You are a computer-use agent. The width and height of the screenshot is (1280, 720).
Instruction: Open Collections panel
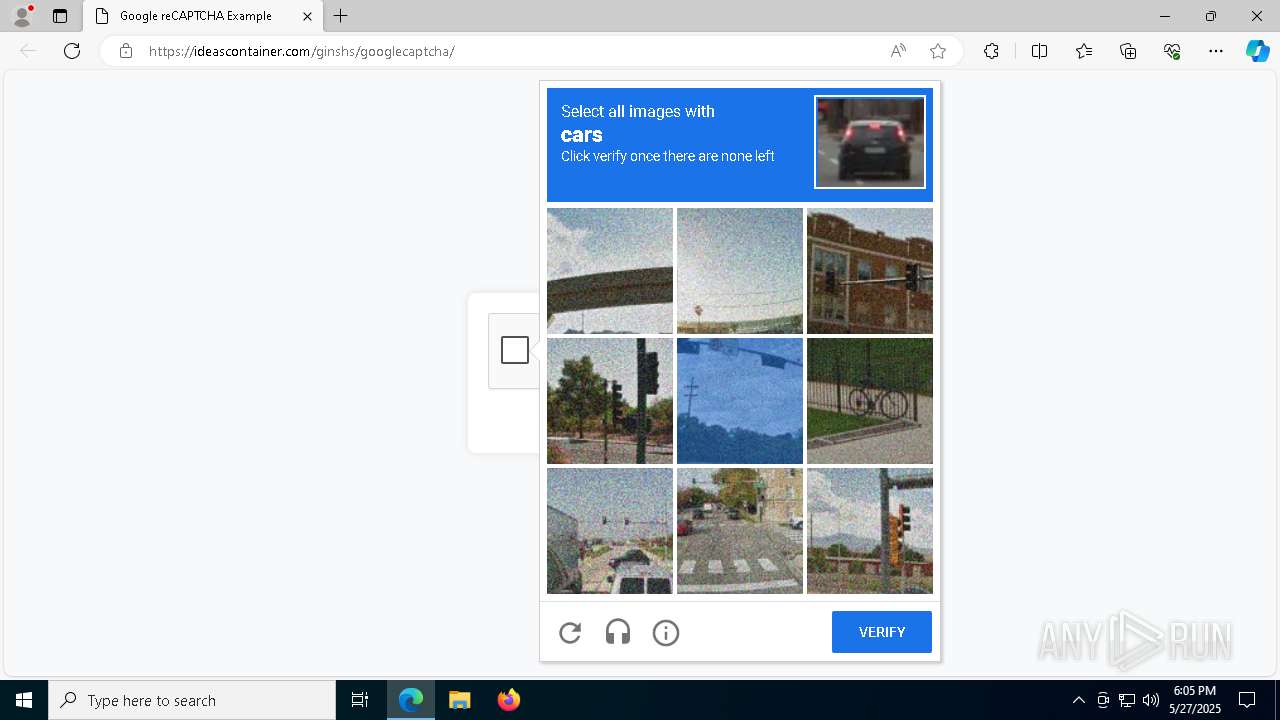(x=1128, y=51)
